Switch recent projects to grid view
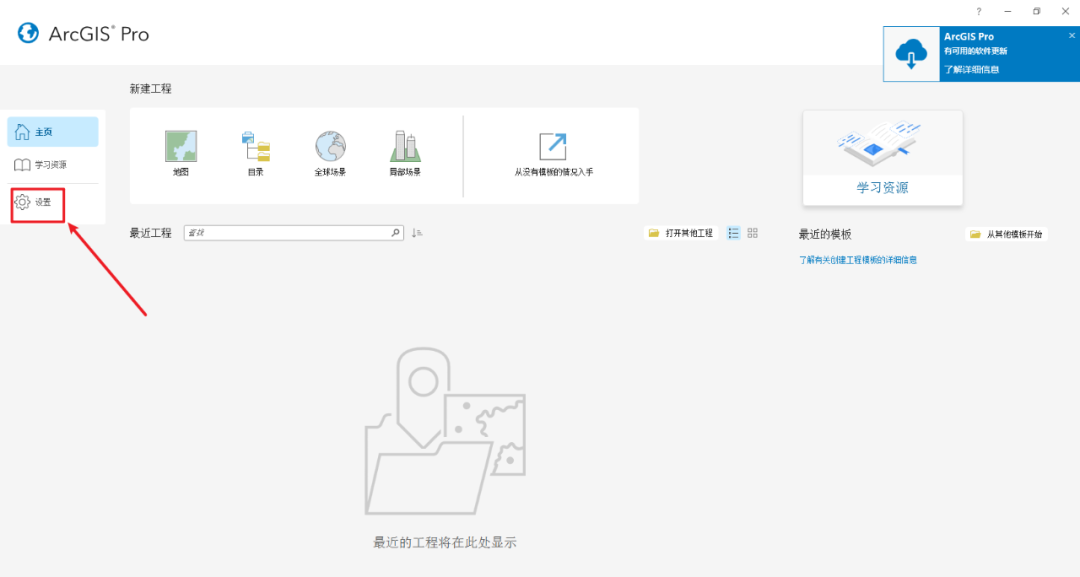Image resolution: width=1080 pixels, height=577 pixels. [750, 233]
